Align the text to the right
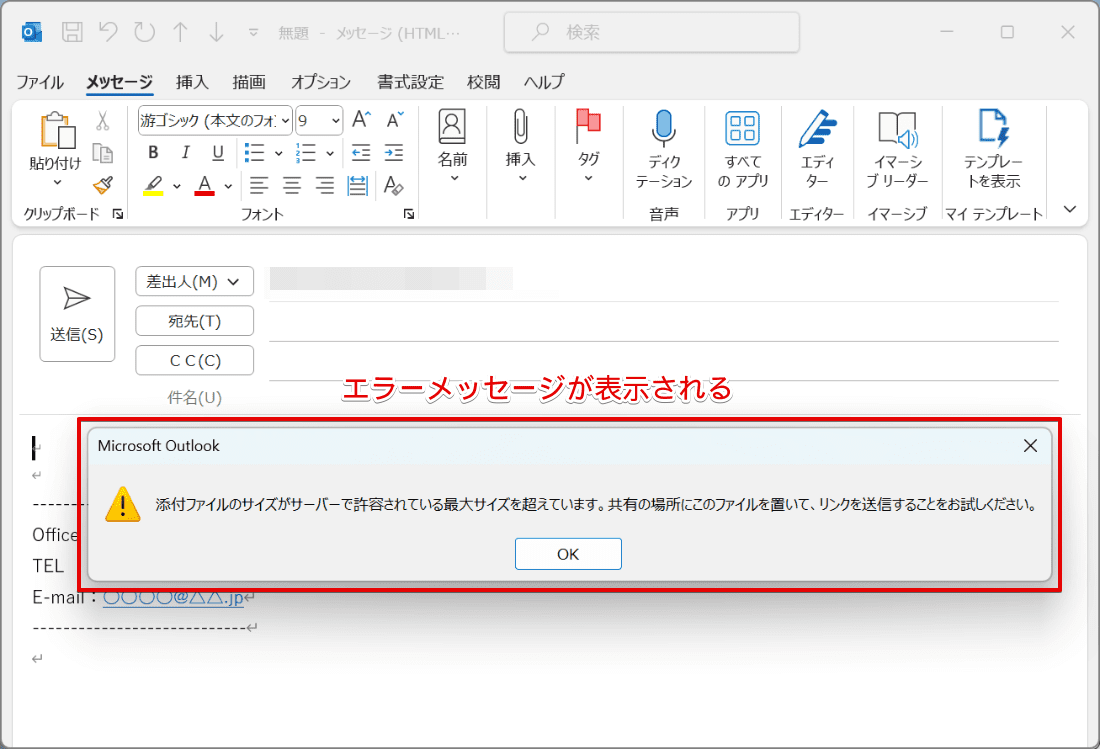The image size is (1100, 749). tap(324, 186)
